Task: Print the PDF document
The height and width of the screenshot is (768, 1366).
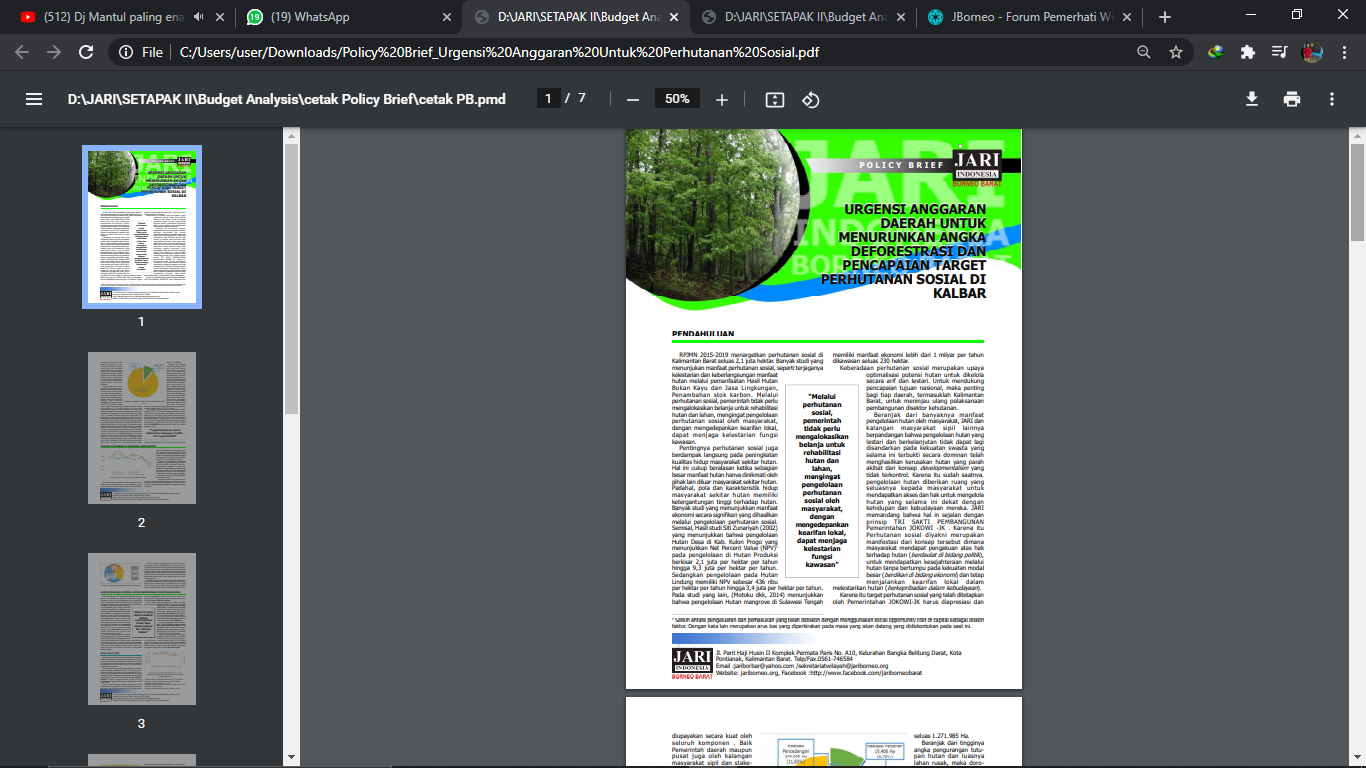Action: click(x=1292, y=99)
